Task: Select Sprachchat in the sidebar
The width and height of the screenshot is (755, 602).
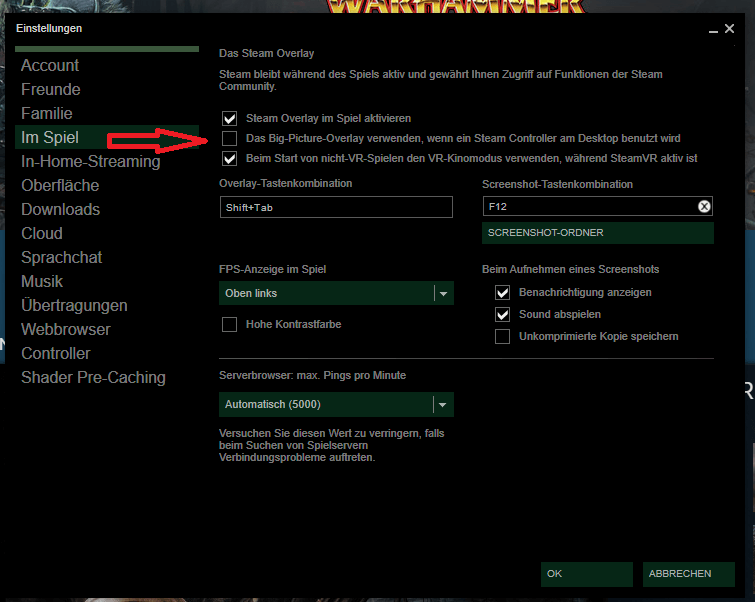Action: [x=62, y=258]
